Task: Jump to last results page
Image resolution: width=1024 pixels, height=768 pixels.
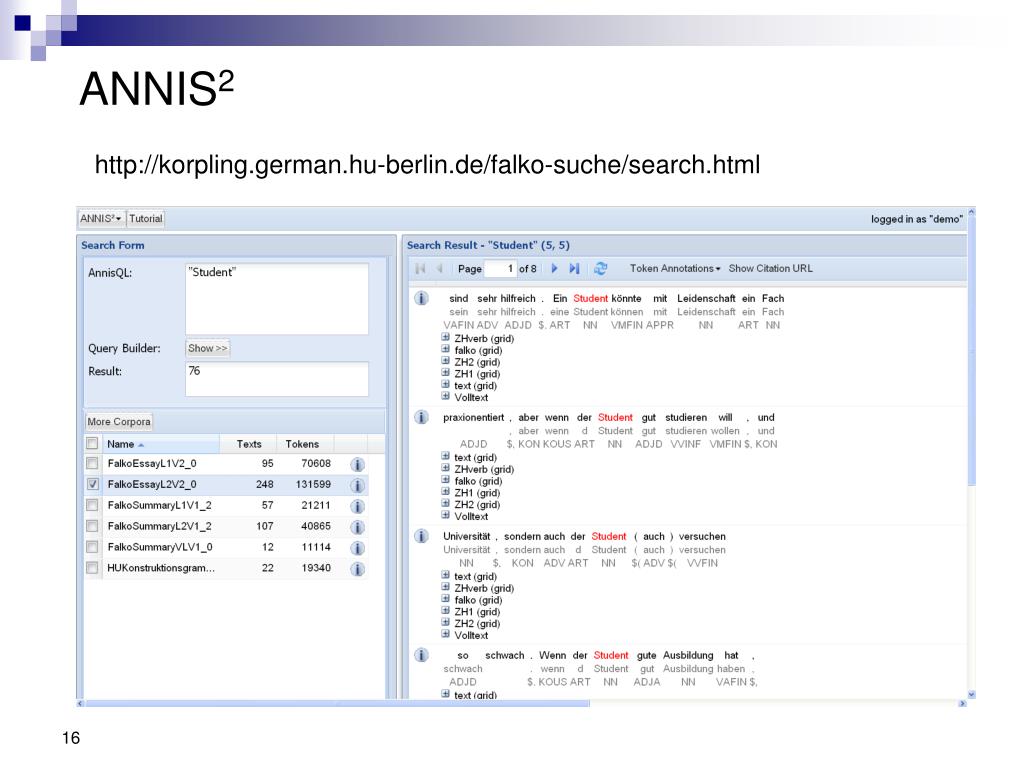Action: click(x=574, y=268)
